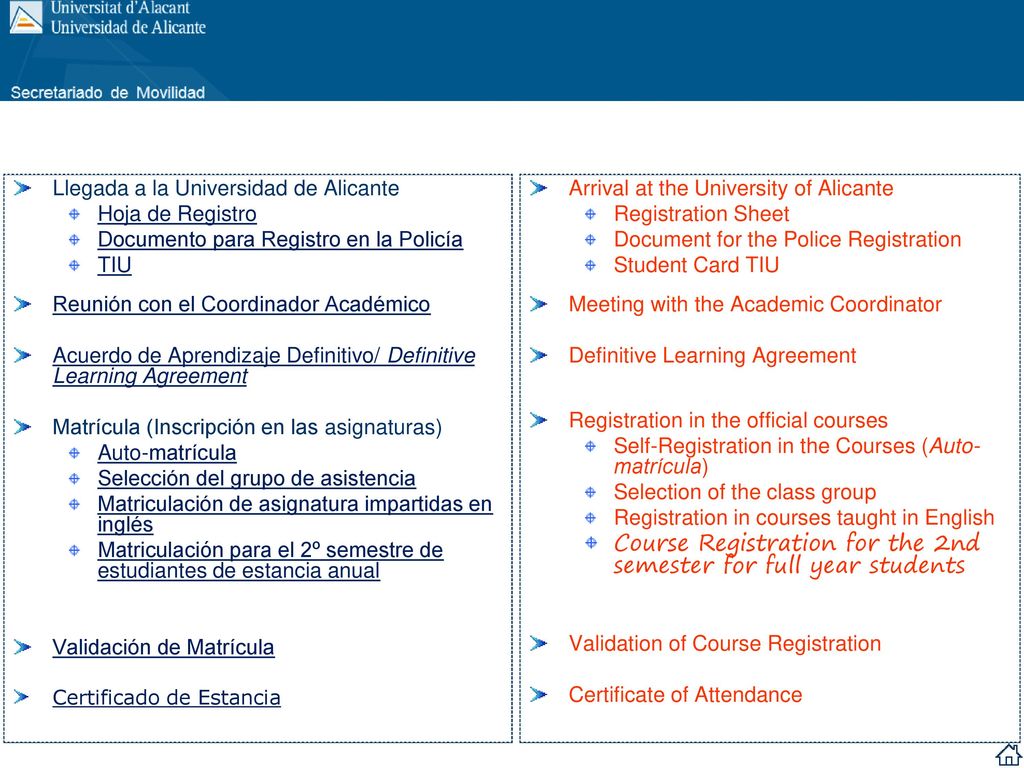The image size is (1024, 768).
Task: Click Registration in courses taught in English
Action: pyautogui.click(x=804, y=517)
